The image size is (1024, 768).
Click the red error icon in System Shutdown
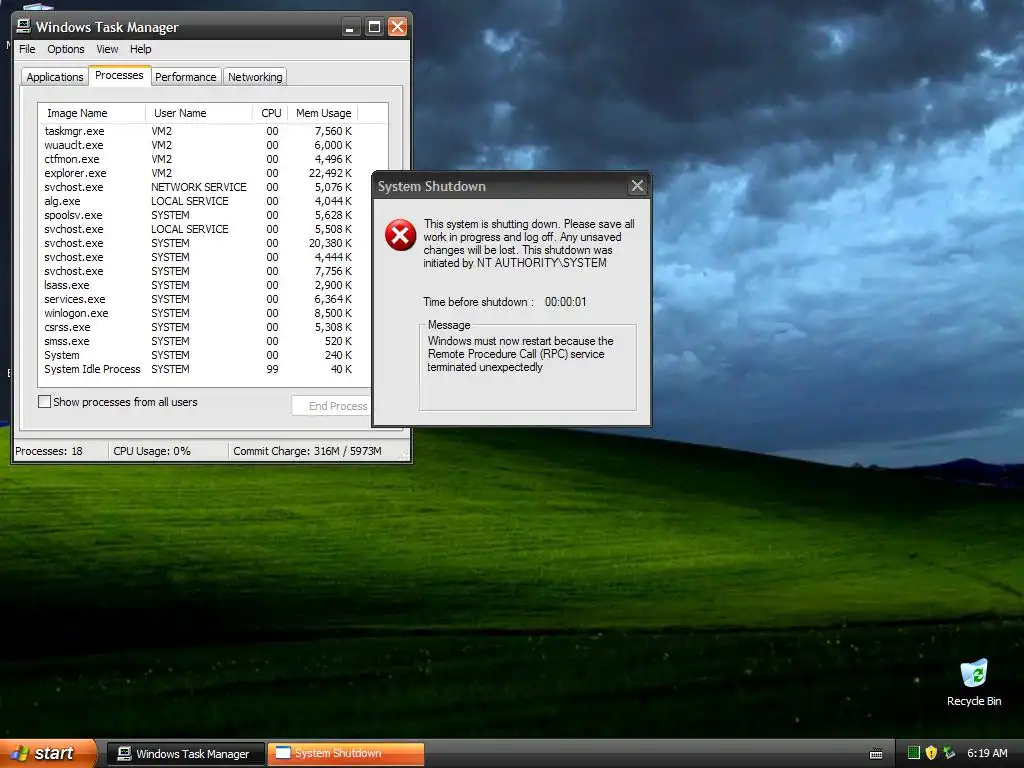click(x=400, y=235)
